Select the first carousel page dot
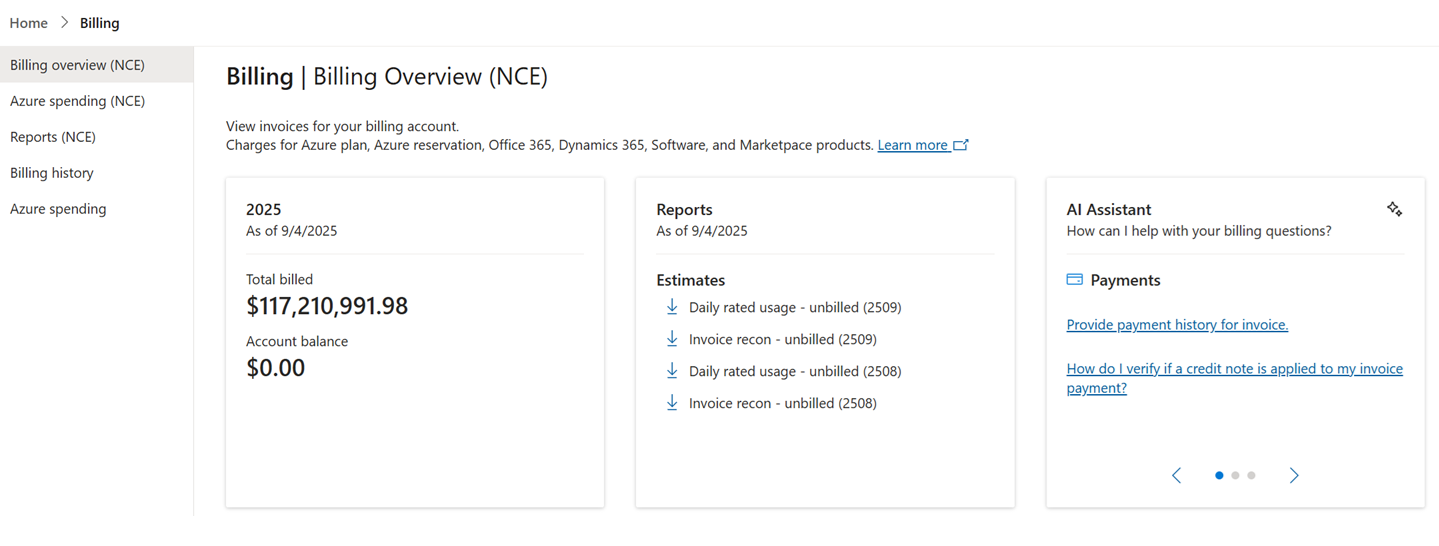Image resolution: width=1439 pixels, height=546 pixels. [1219, 475]
